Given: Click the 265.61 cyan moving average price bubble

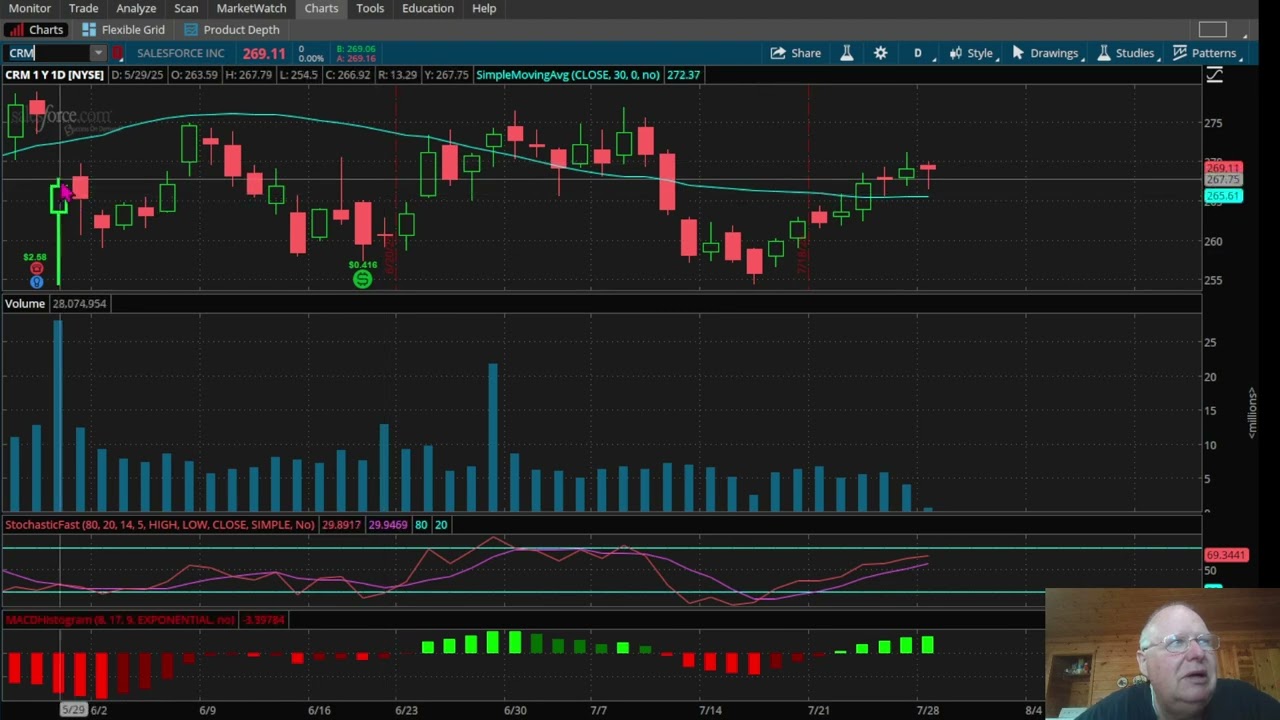Looking at the screenshot, I should click(1223, 196).
